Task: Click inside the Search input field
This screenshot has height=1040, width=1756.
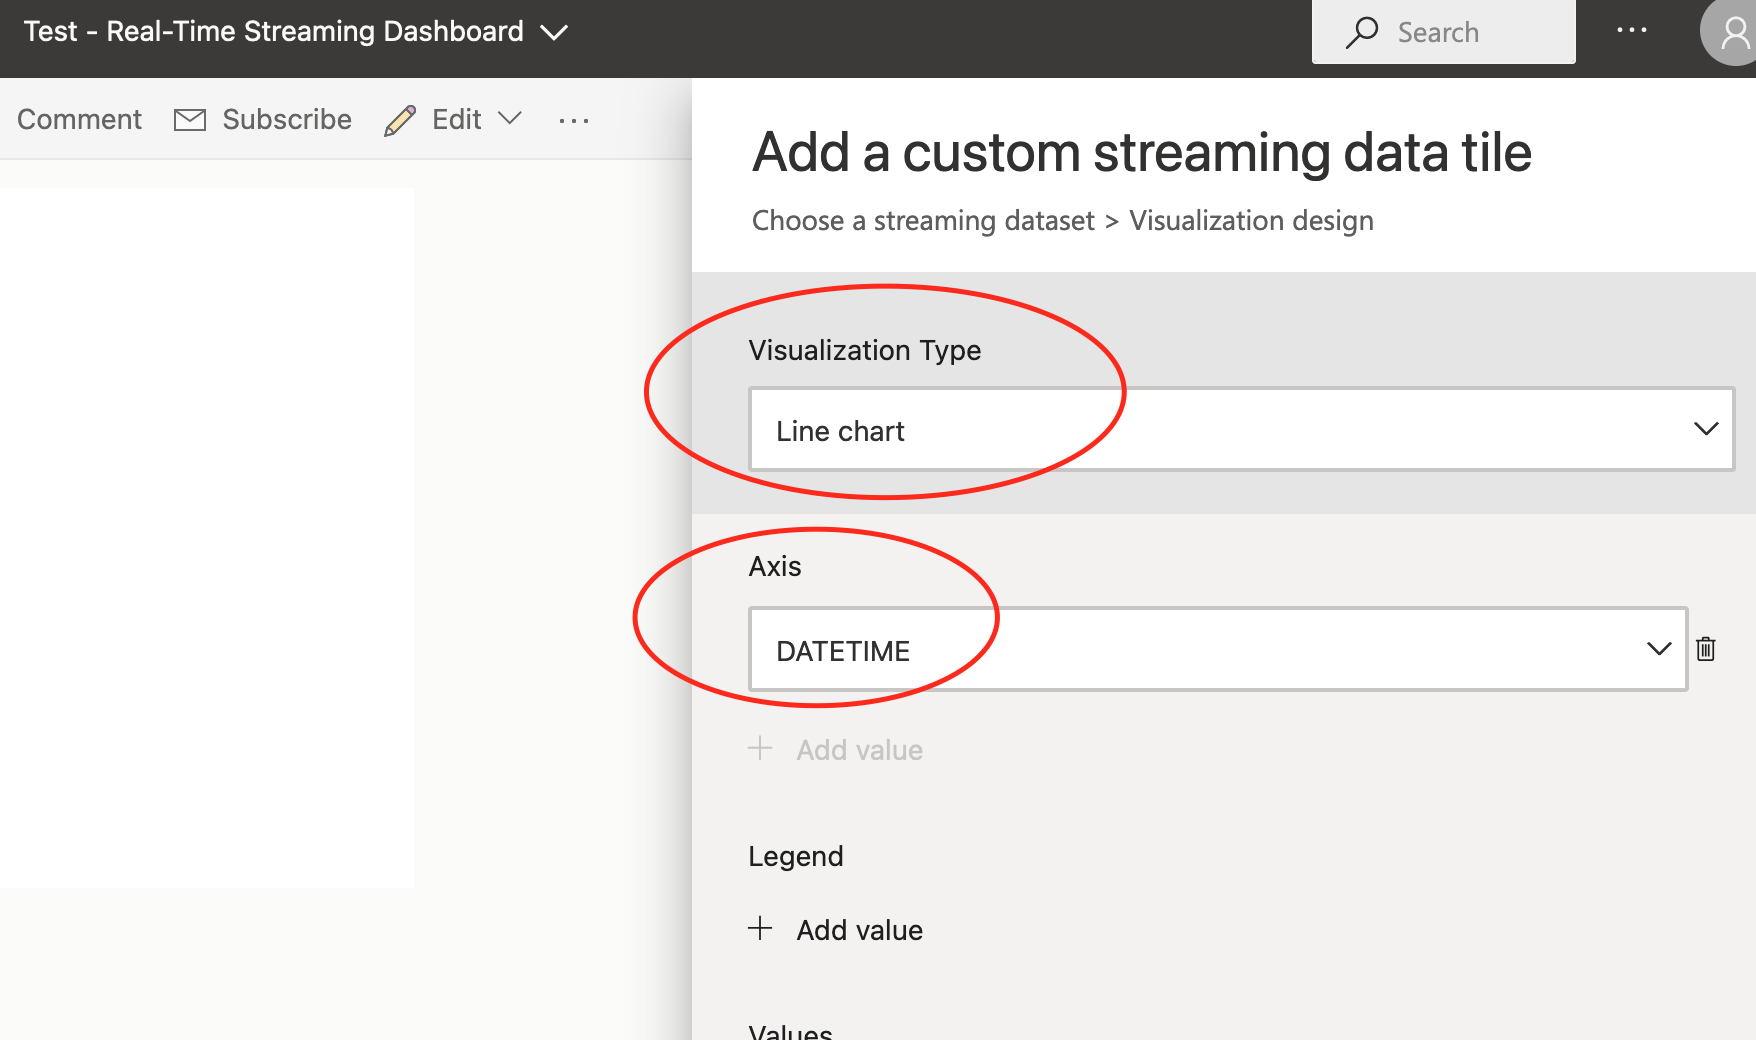Action: pos(1470,31)
